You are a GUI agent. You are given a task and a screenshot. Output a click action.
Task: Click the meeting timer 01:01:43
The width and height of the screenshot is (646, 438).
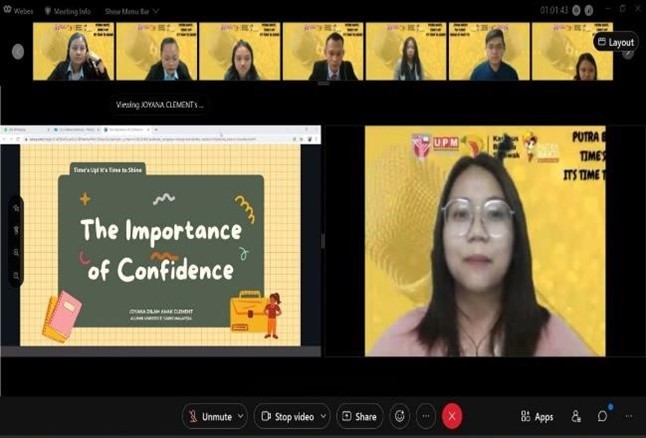coord(554,10)
